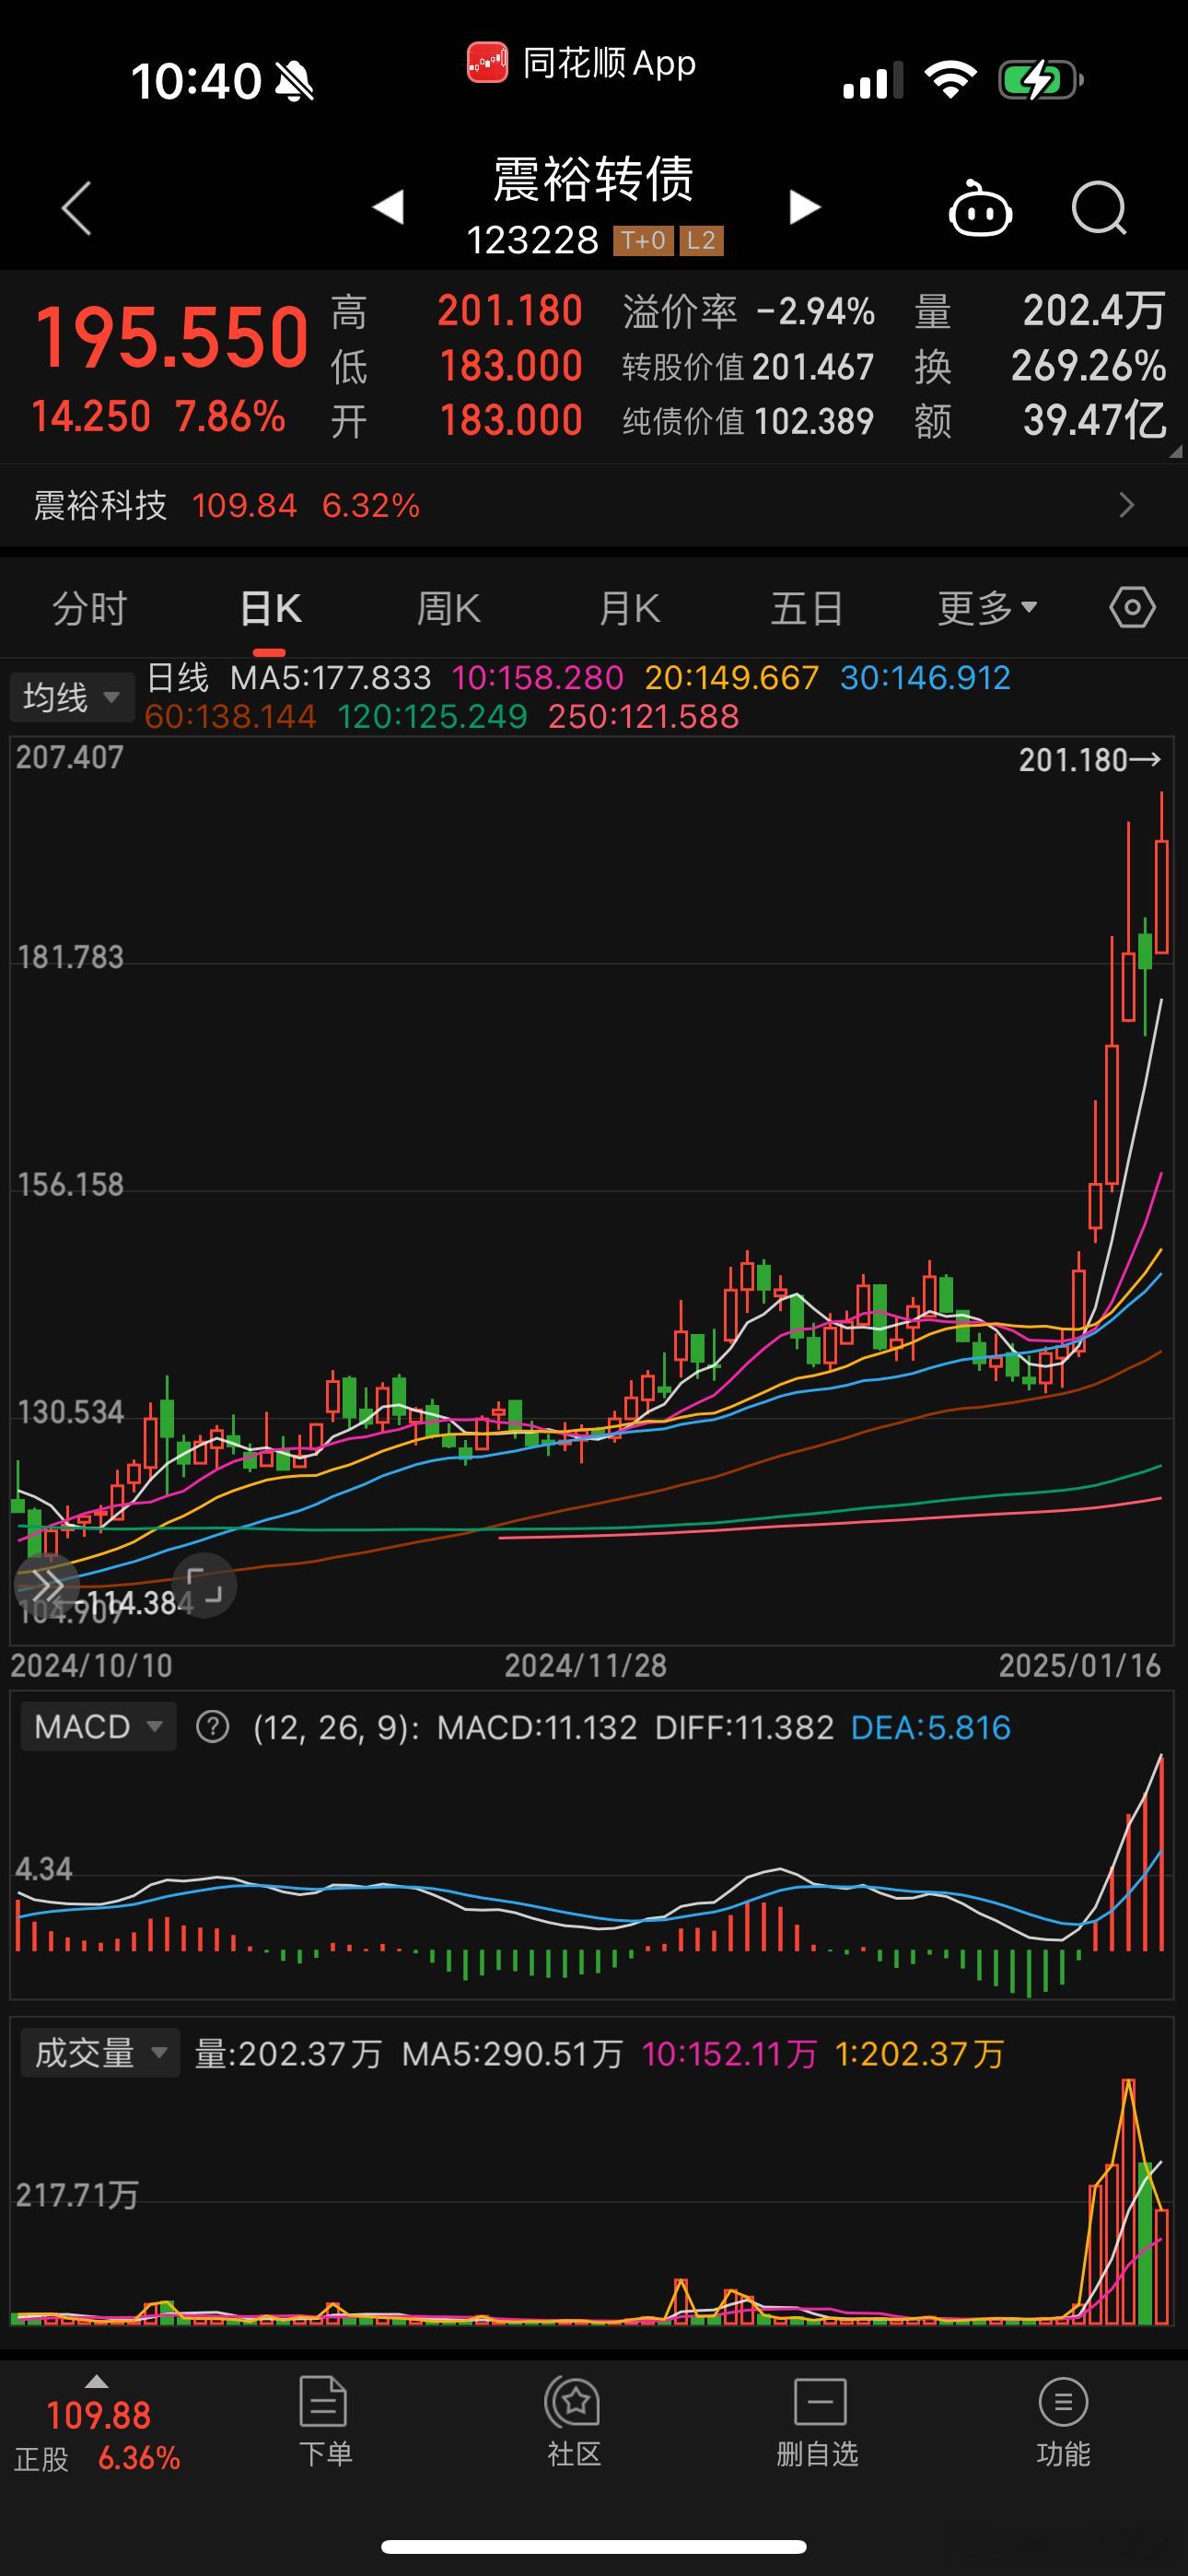This screenshot has width=1188, height=2576.
Task: Tap the 201.180 high price marker
Action: coord(1090,760)
